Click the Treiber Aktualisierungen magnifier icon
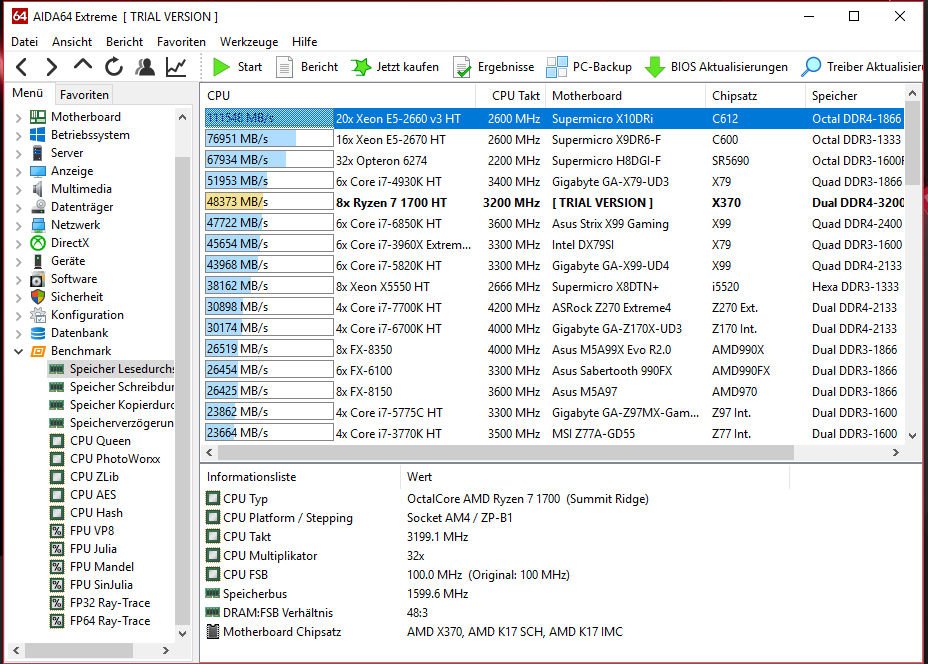This screenshot has height=664, width=928. (x=811, y=67)
